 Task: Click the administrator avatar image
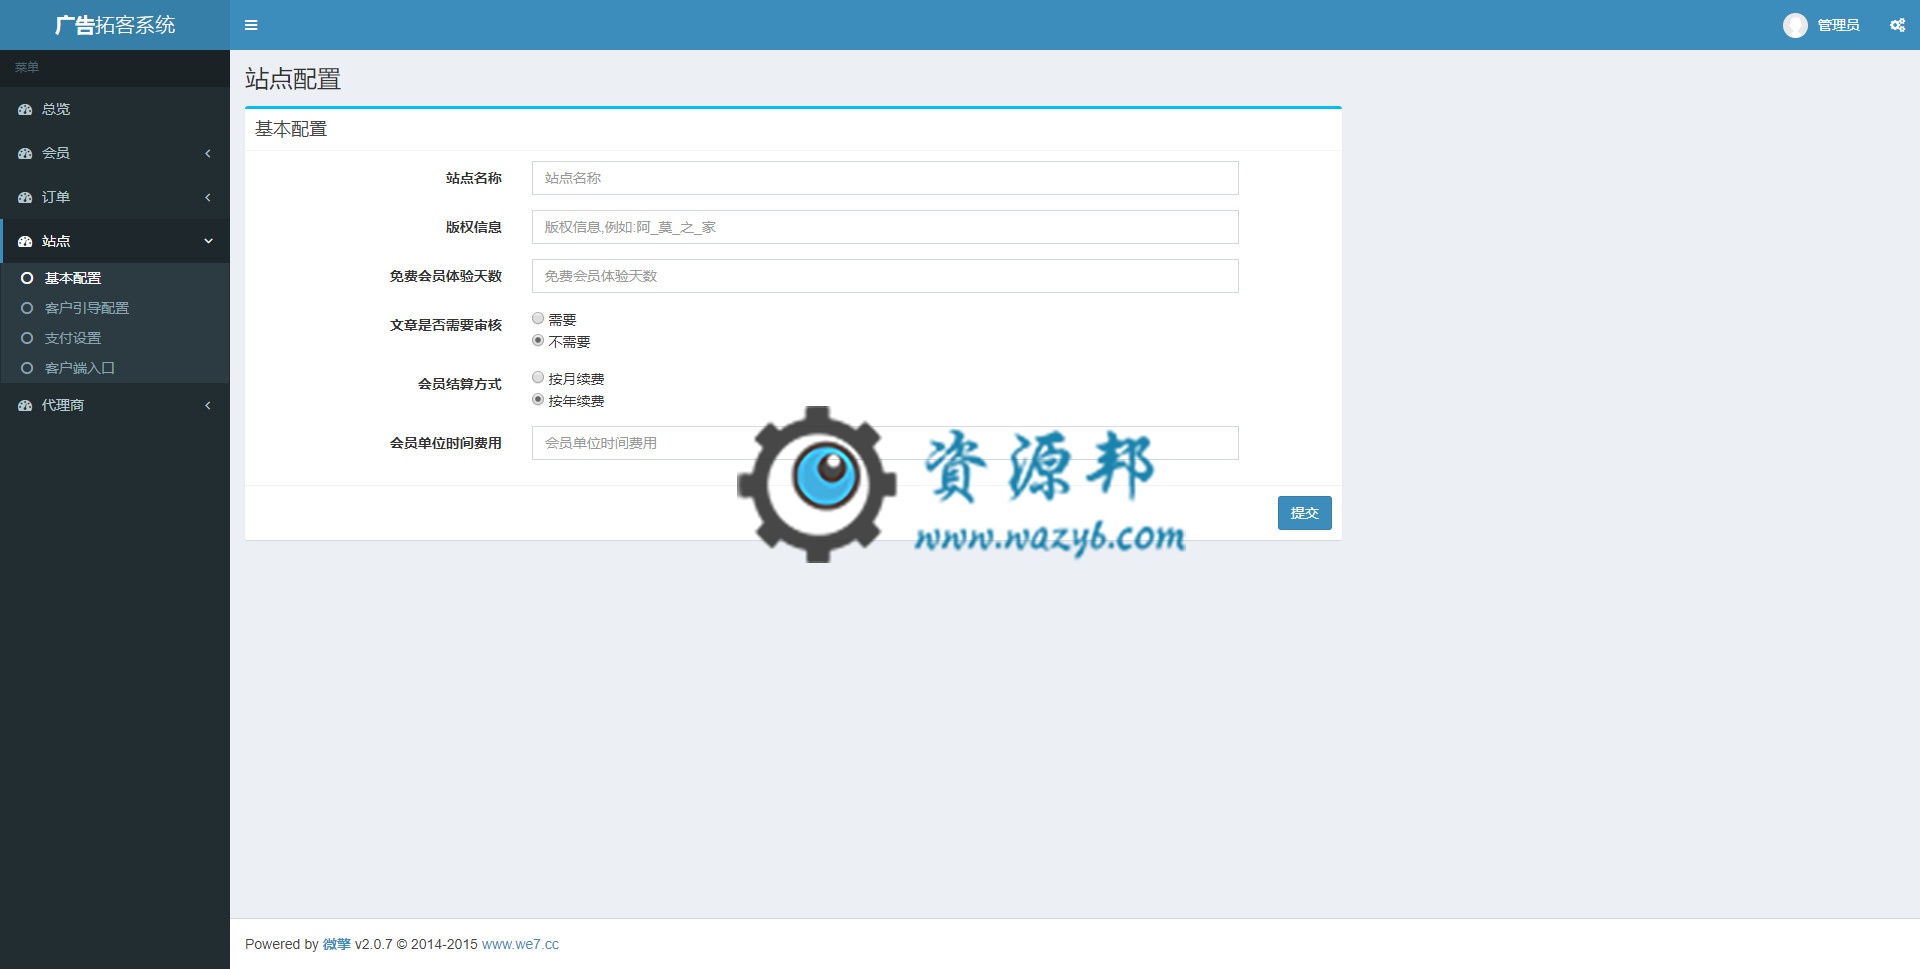pyautogui.click(x=1795, y=25)
